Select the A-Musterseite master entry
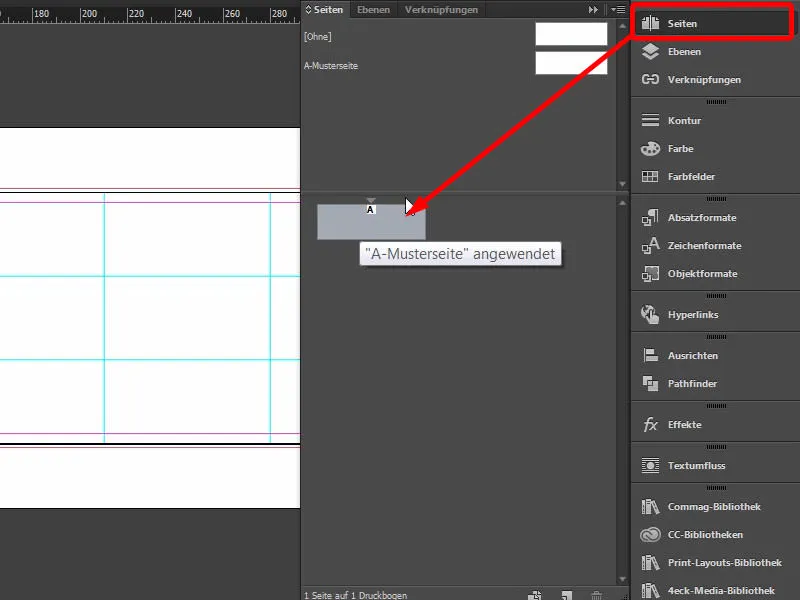 point(456,65)
